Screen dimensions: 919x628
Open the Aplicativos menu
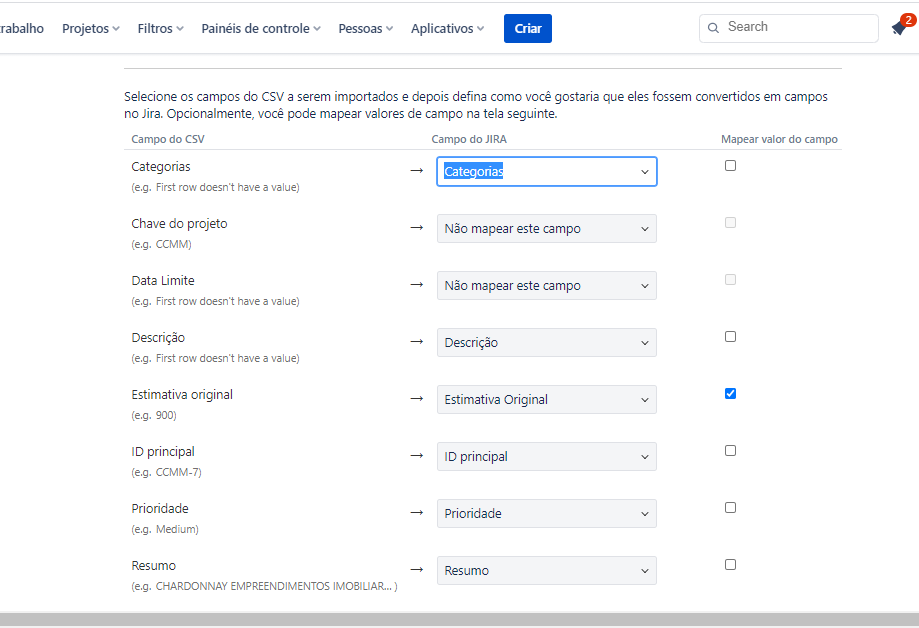click(x=447, y=28)
